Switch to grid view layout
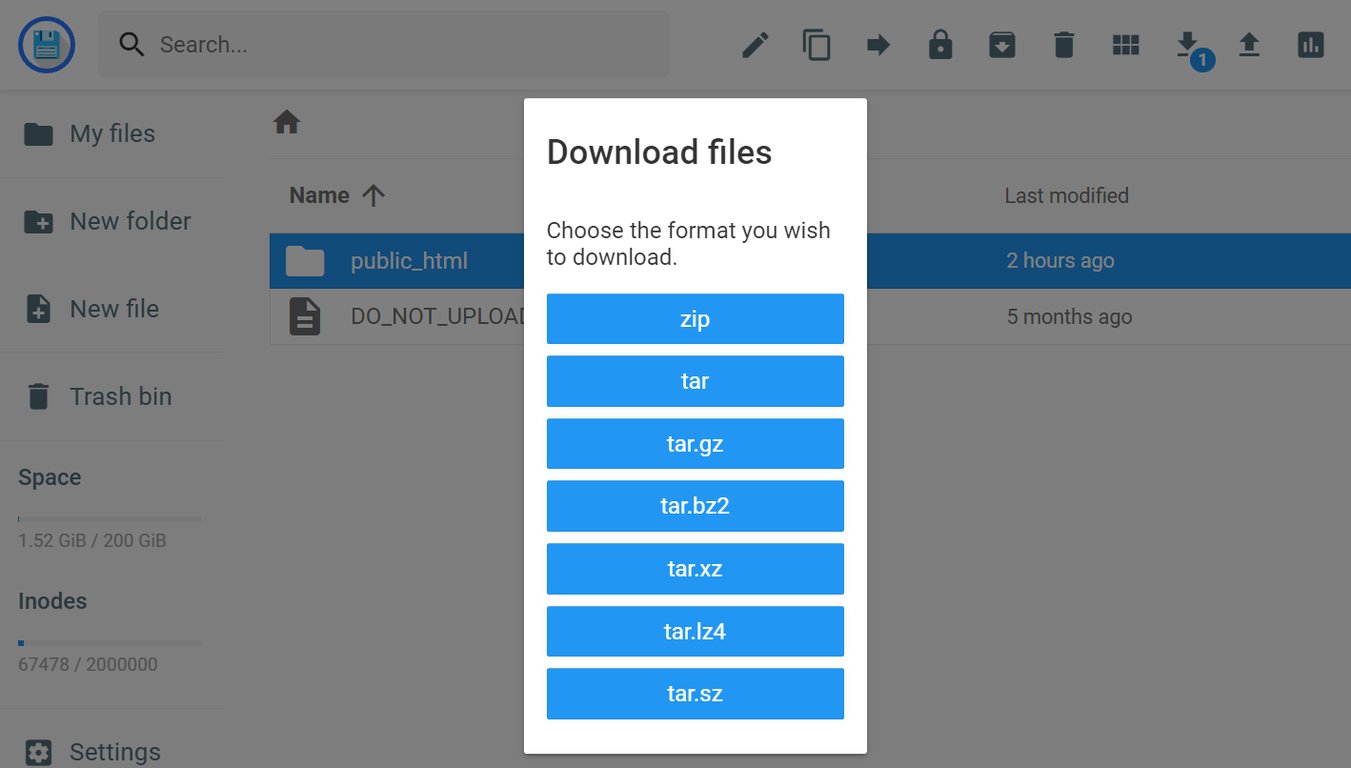 pyautogui.click(x=1125, y=44)
